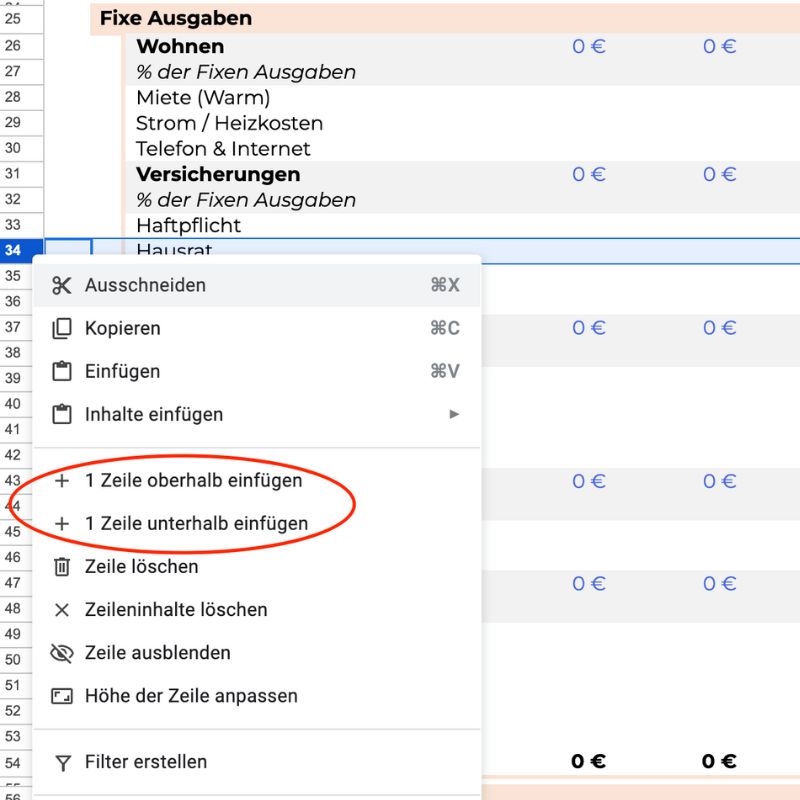Image resolution: width=800 pixels, height=800 pixels.
Task: Click the trash icon for Zeile löschen
Action: click(x=62, y=567)
